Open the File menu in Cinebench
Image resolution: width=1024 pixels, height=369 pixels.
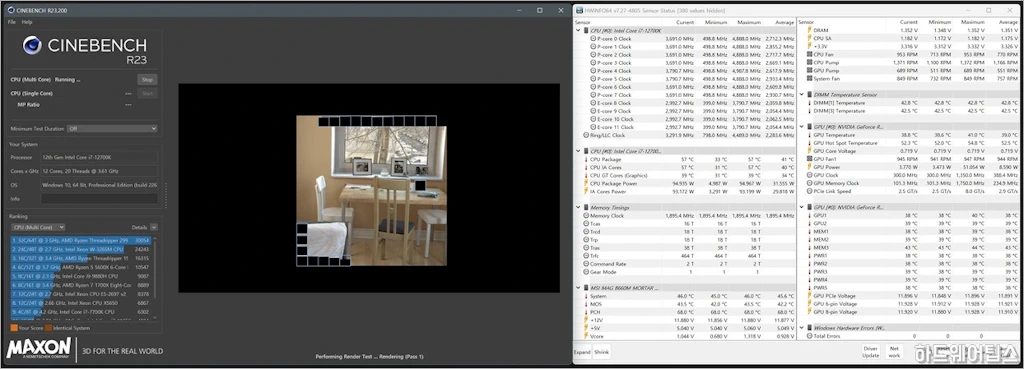[12, 22]
